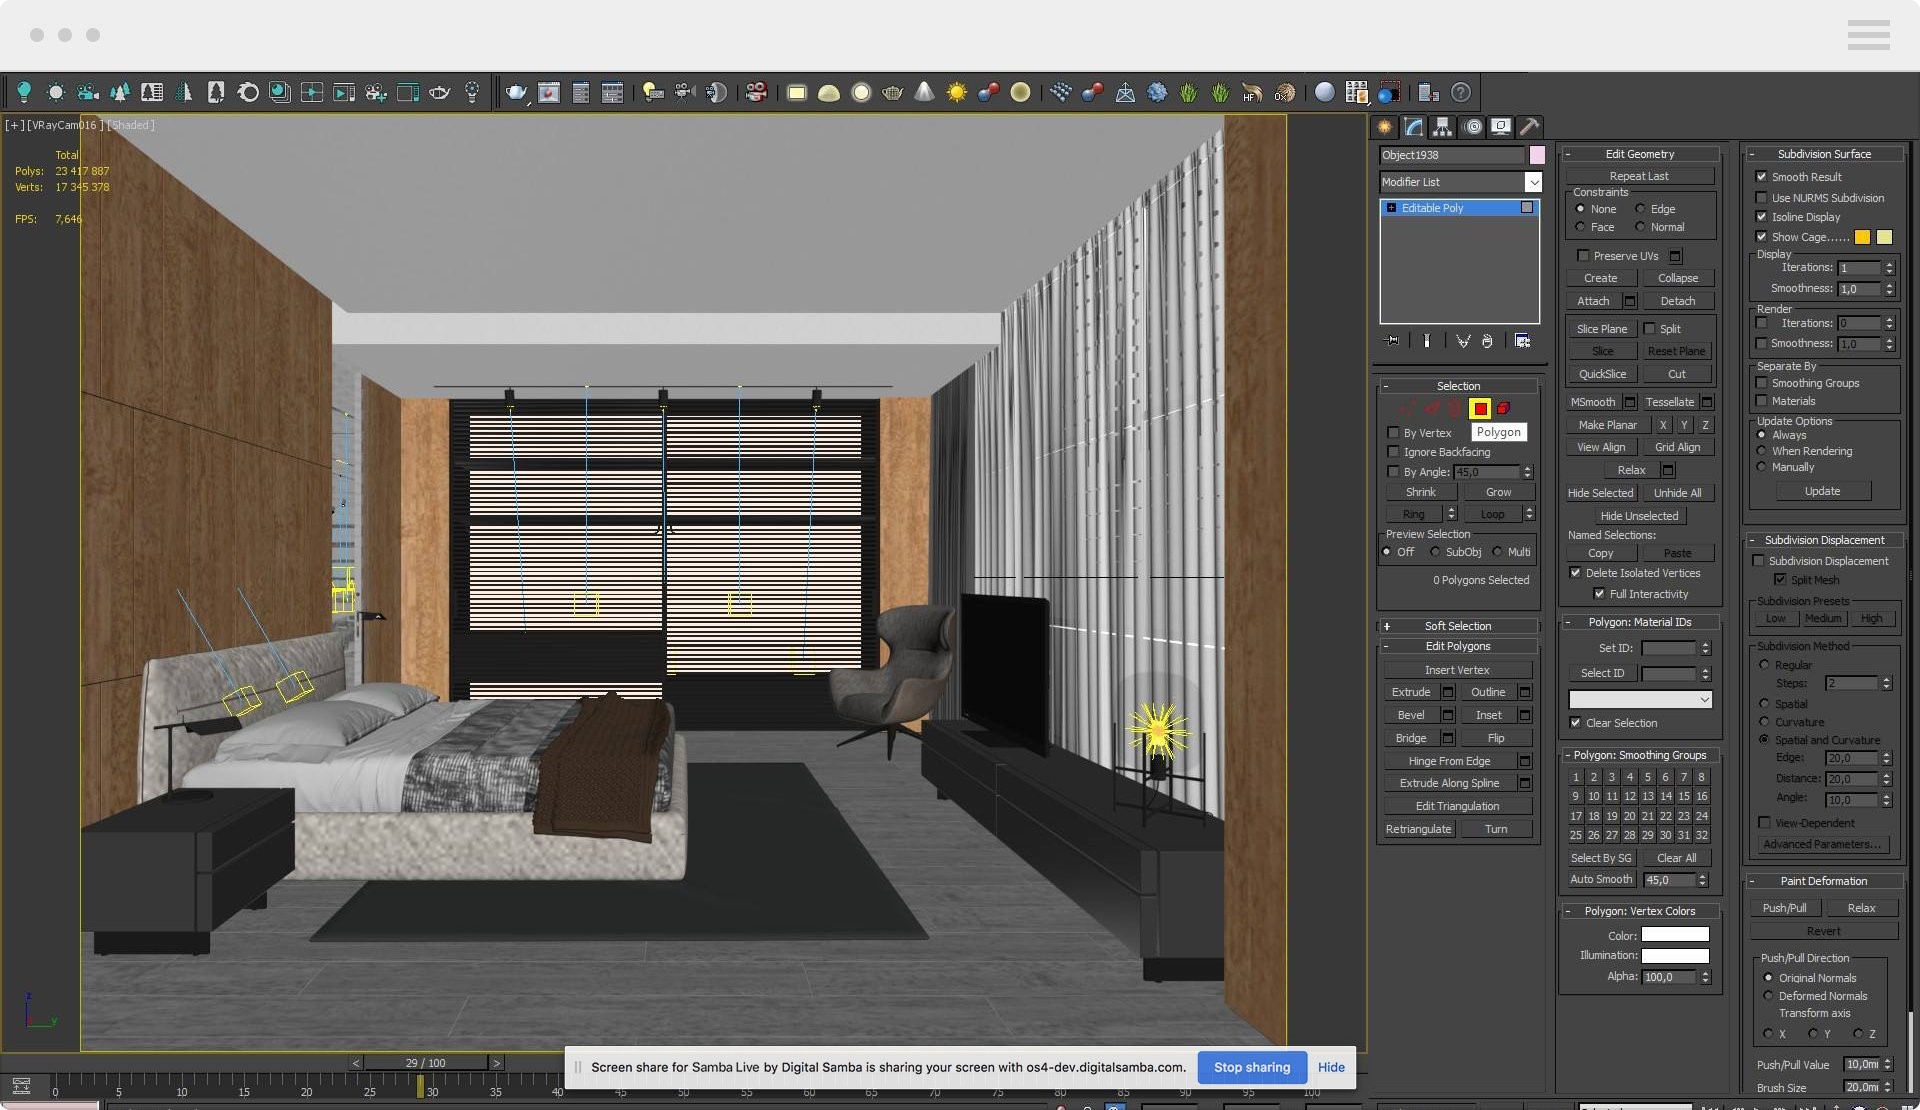This screenshot has height=1110, width=1920.
Task: Click Stop sharing screen share button
Action: tap(1251, 1066)
